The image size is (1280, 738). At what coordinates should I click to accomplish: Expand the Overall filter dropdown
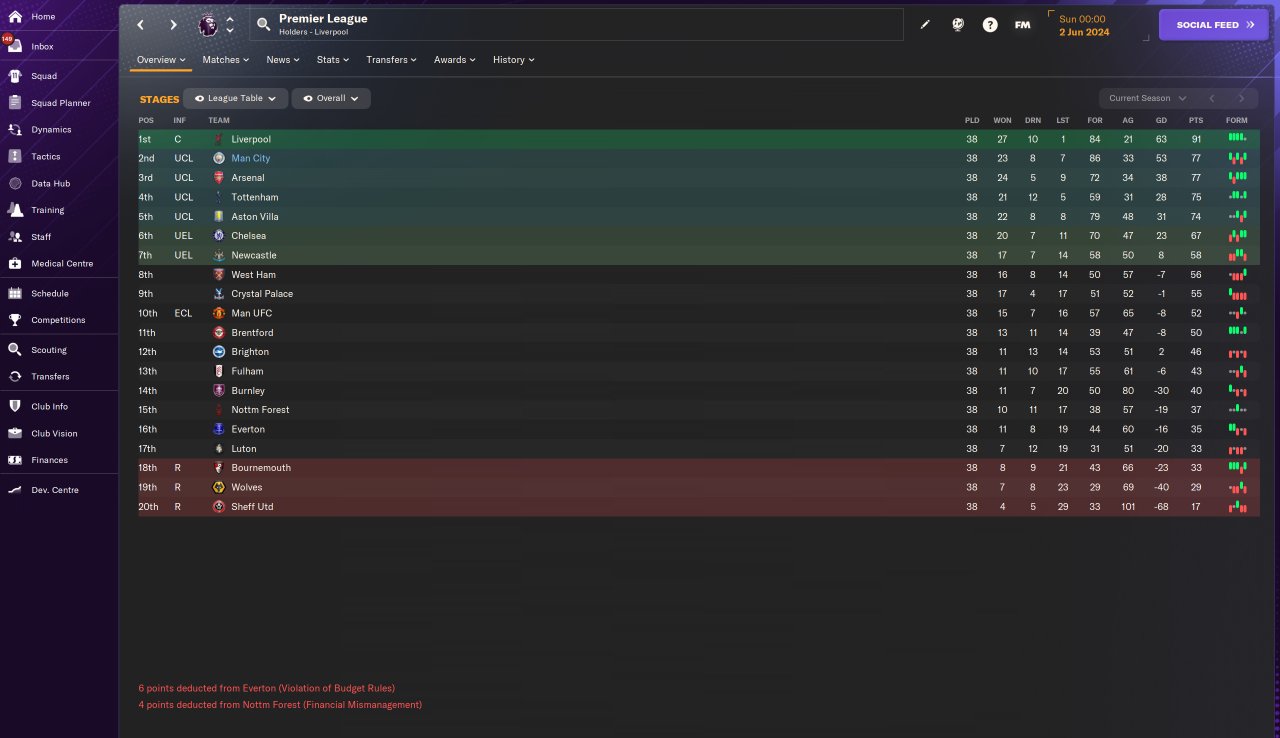click(331, 99)
